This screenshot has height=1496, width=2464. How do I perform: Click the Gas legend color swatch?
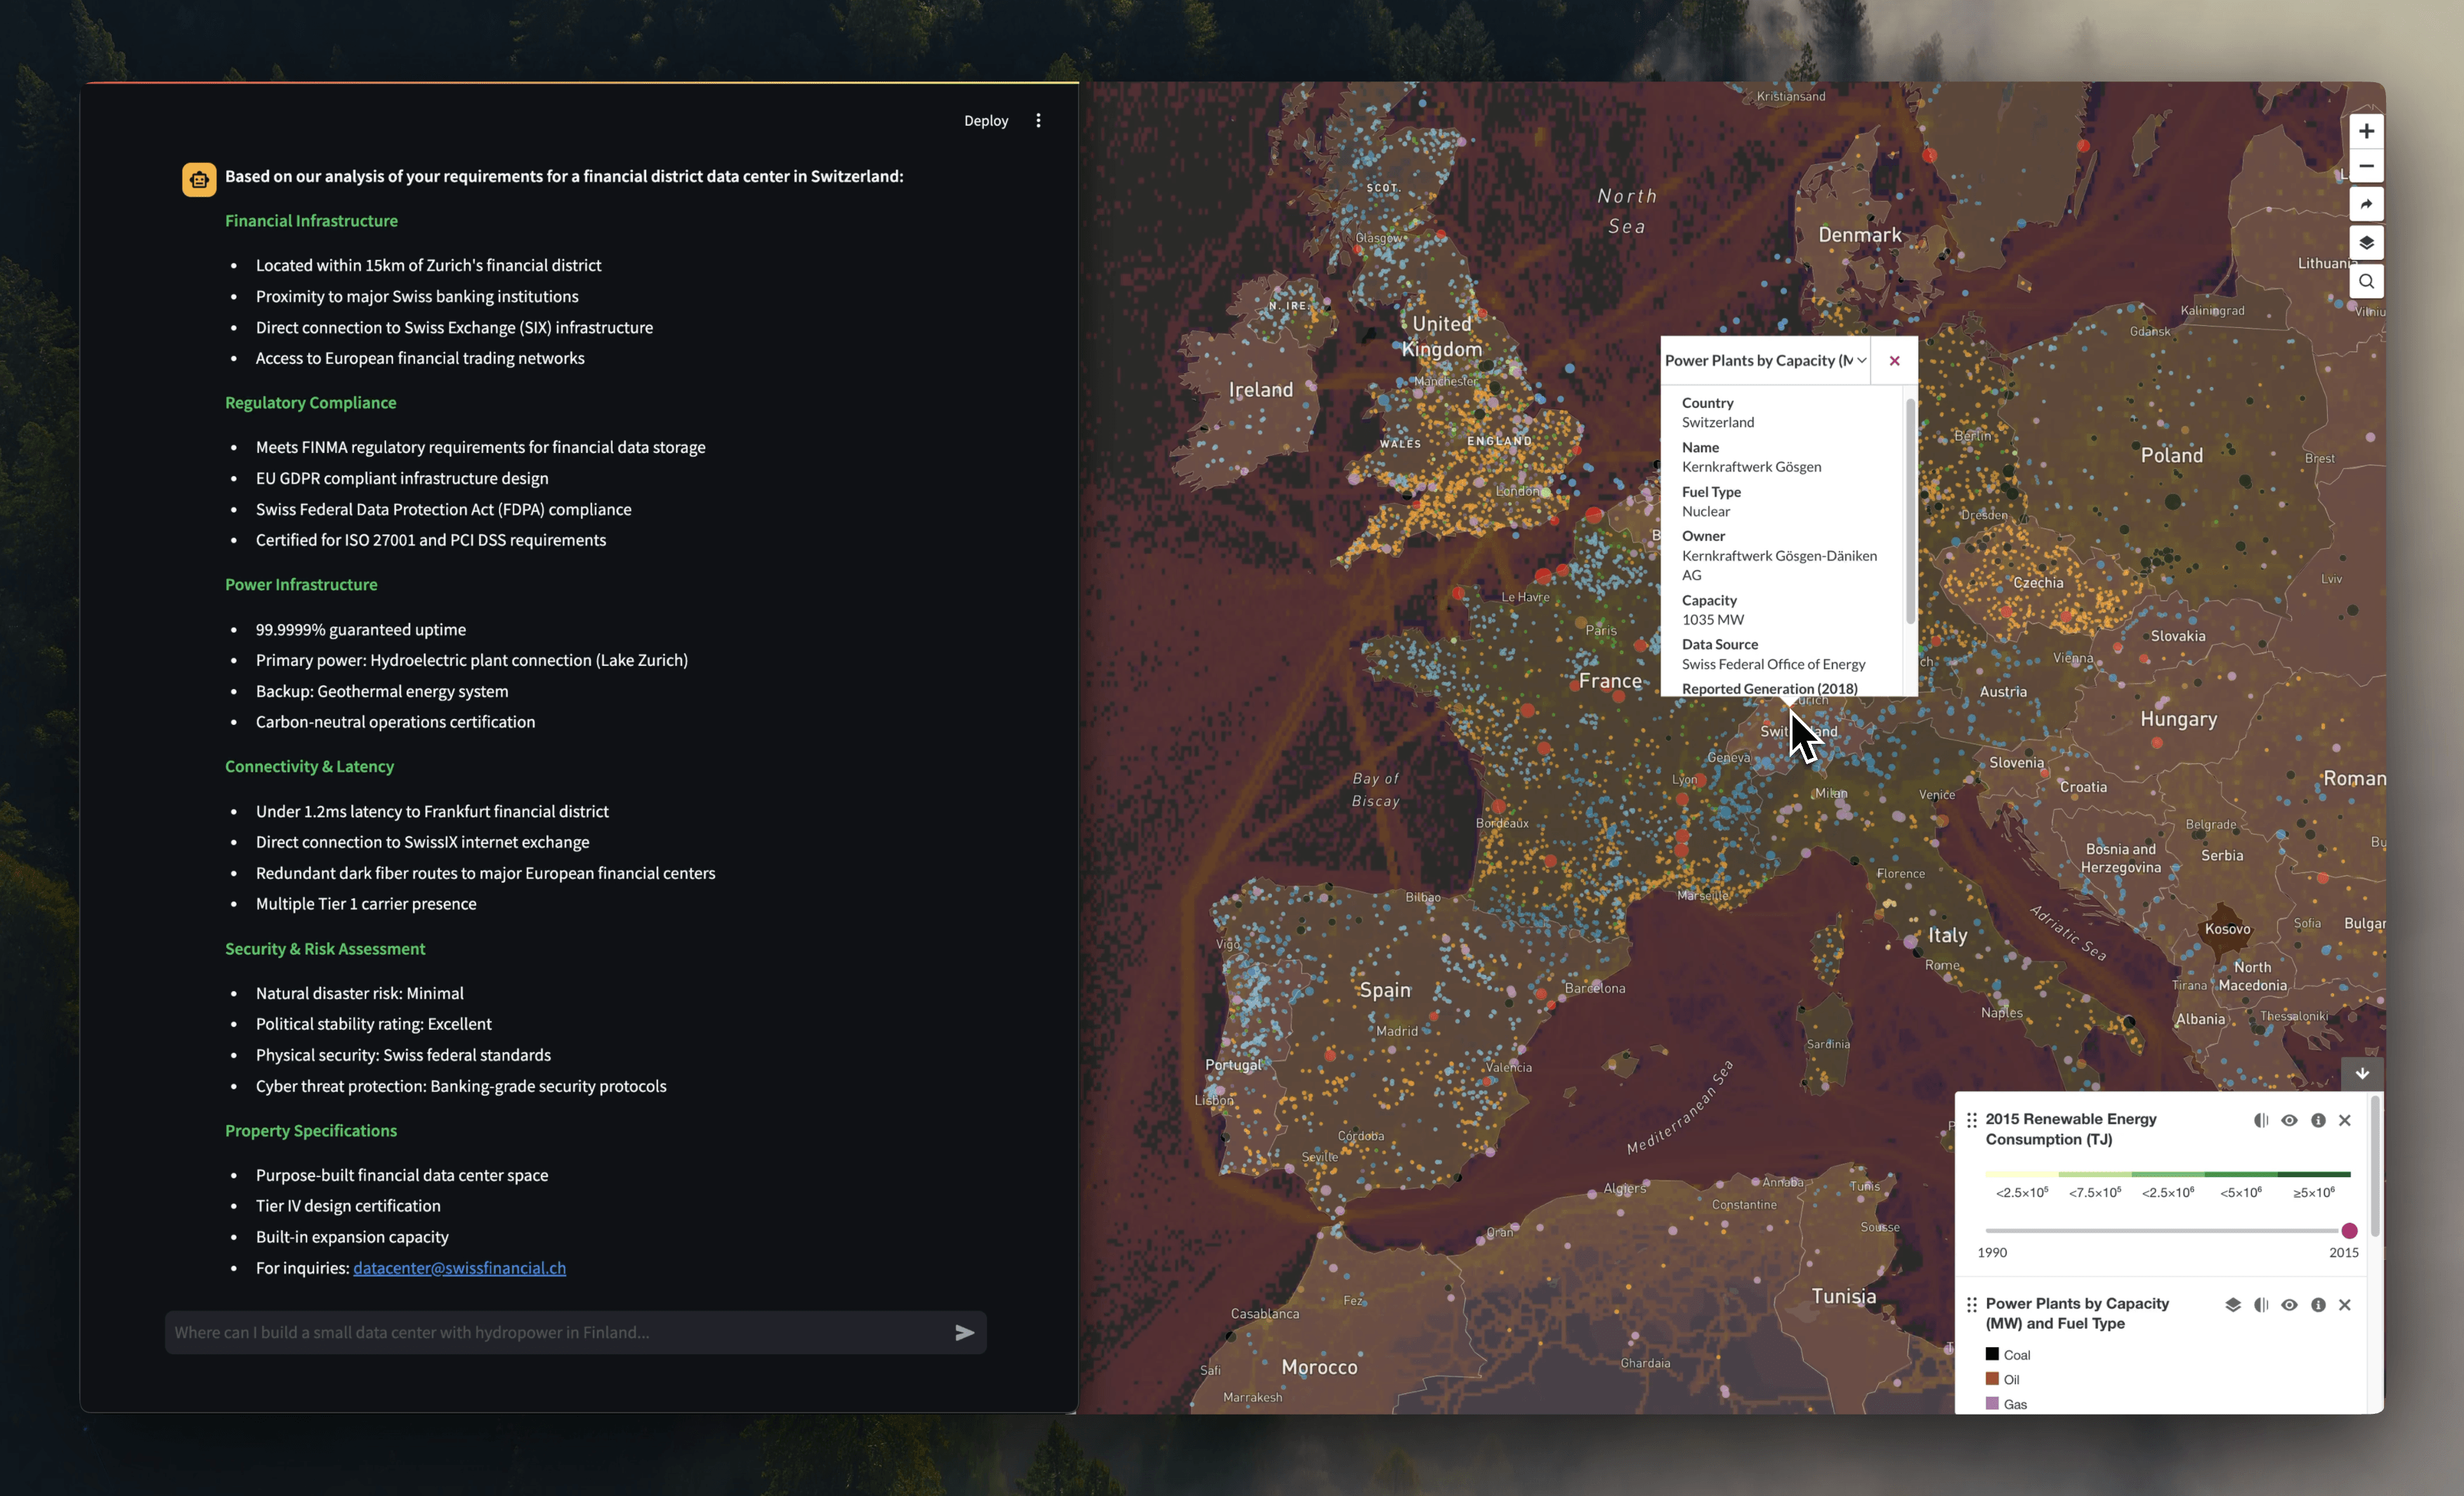[x=1992, y=1404]
